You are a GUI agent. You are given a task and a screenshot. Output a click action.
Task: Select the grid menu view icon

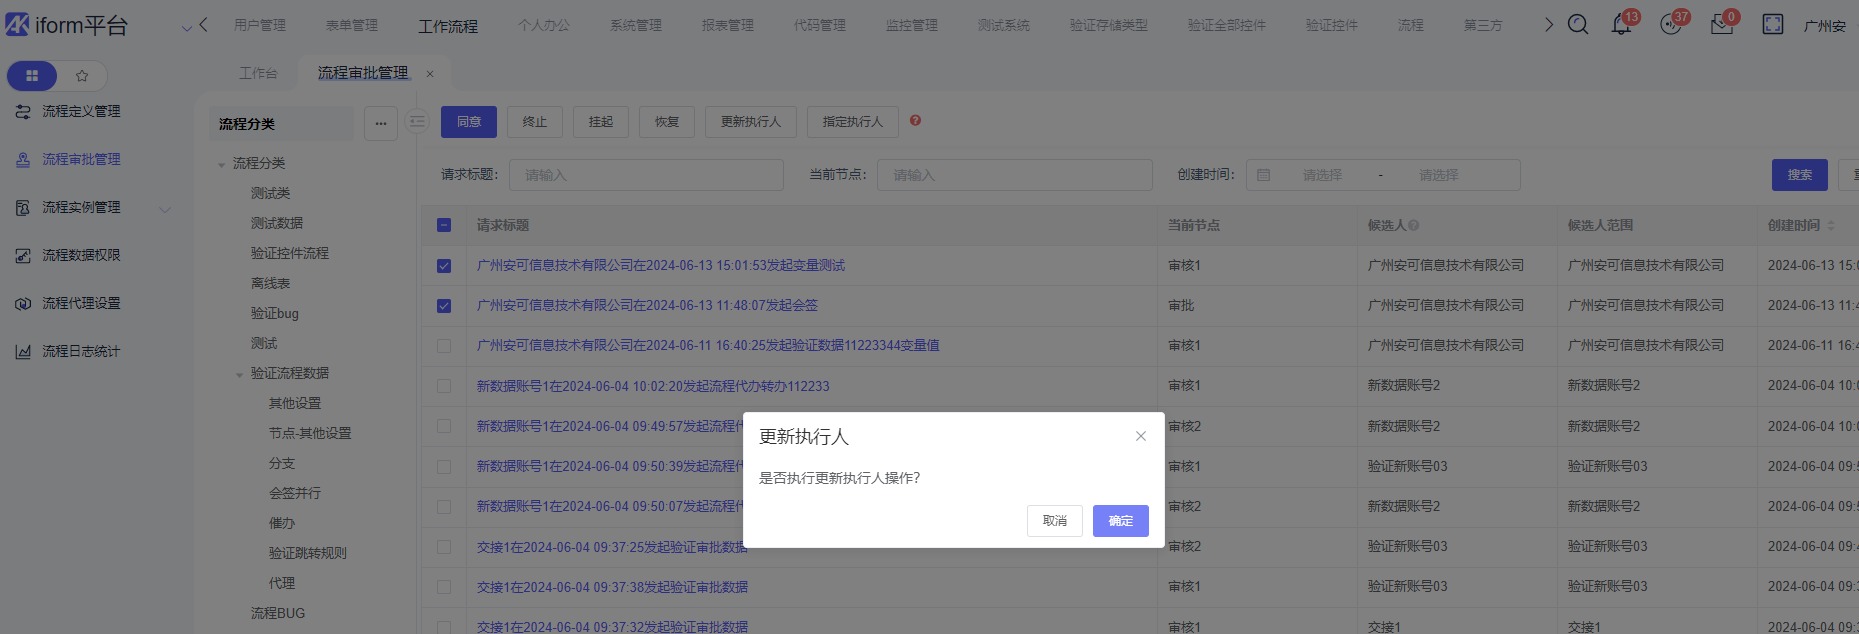pos(32,76)
